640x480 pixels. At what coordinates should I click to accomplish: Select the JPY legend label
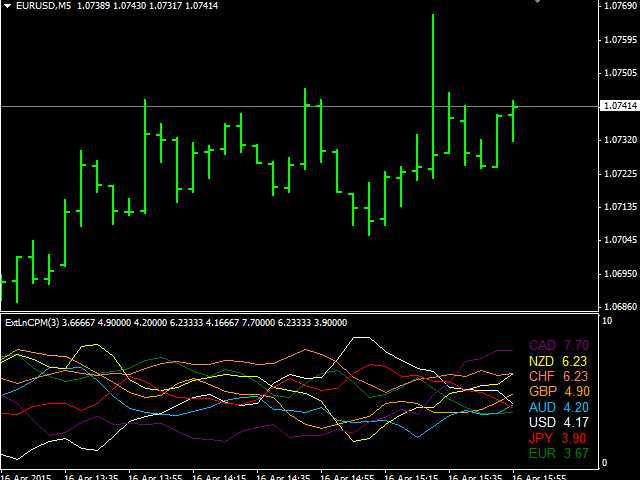(541, 438)
